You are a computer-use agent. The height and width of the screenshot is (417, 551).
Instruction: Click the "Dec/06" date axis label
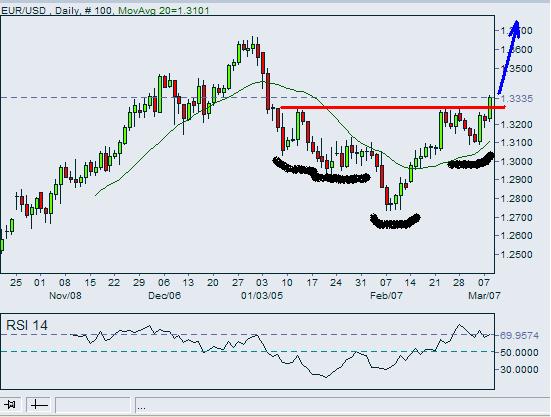(x=164, y=295)
